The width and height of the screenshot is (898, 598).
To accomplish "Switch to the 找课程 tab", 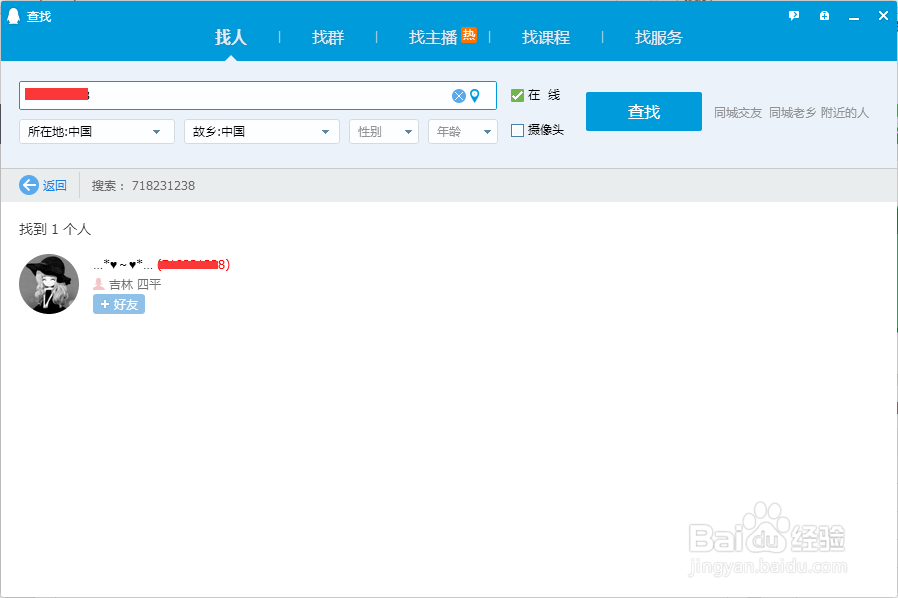I will [x=546, y=37].
